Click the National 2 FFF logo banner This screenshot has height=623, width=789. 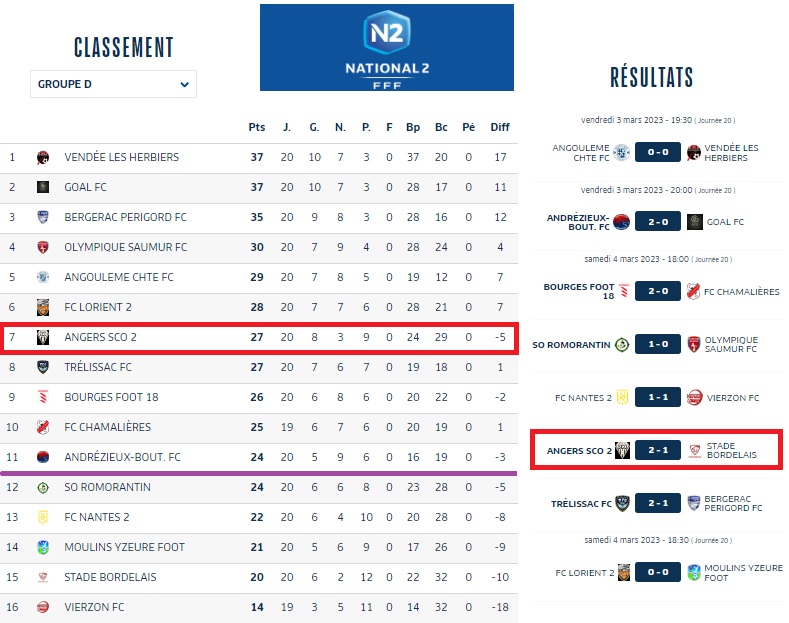click(386, 48)
